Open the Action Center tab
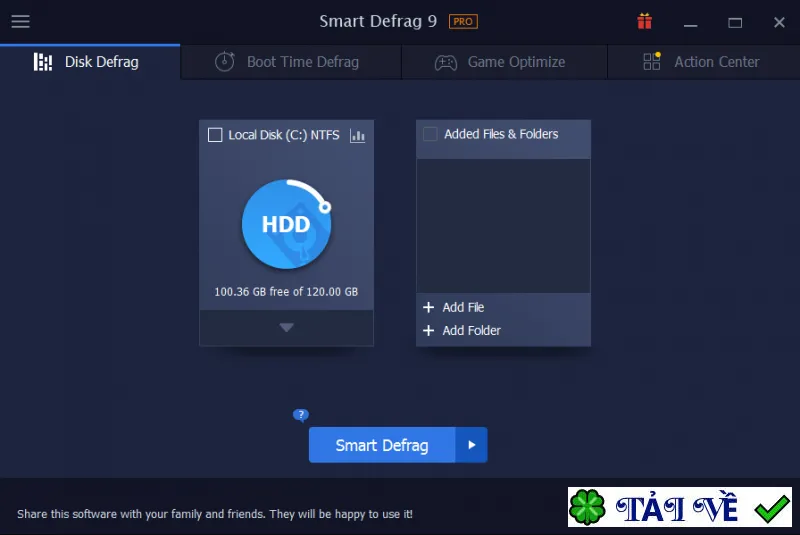The height and width of the screenshot is (535, 800). pyautogui.click(x=704, y=62)
